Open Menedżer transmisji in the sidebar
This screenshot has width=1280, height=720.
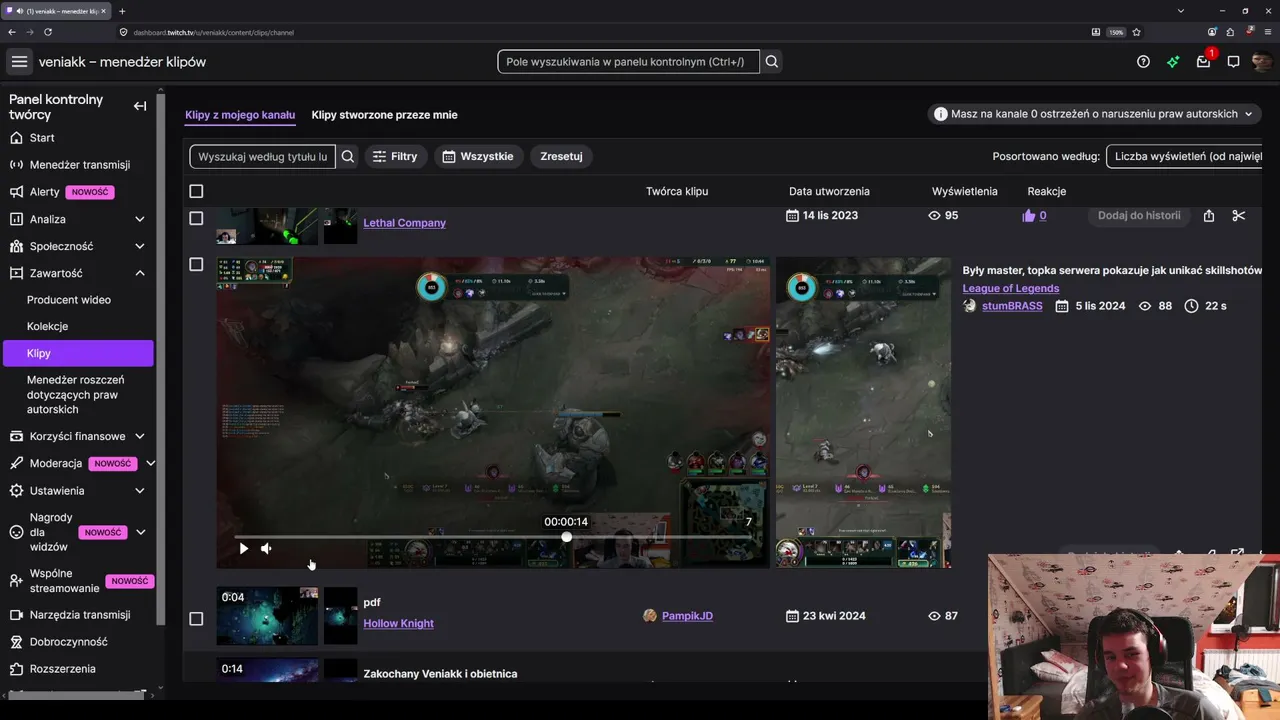pos(79,165)
